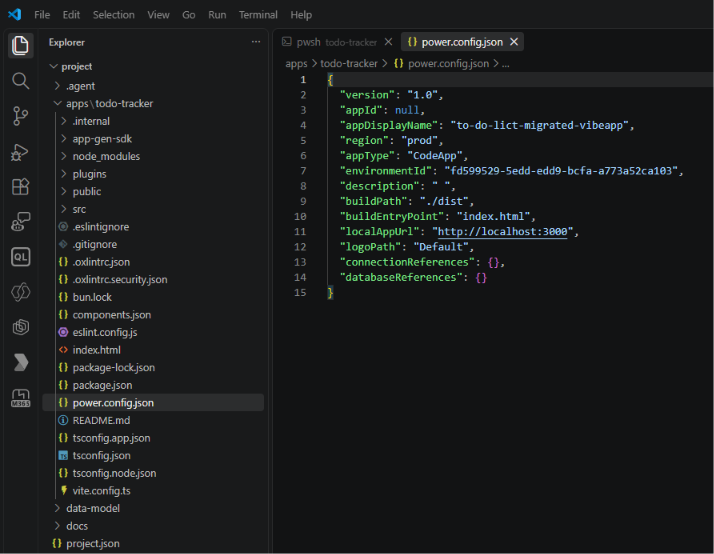
Task: Open the Source Control view
Action: click(x=20, y=116)
